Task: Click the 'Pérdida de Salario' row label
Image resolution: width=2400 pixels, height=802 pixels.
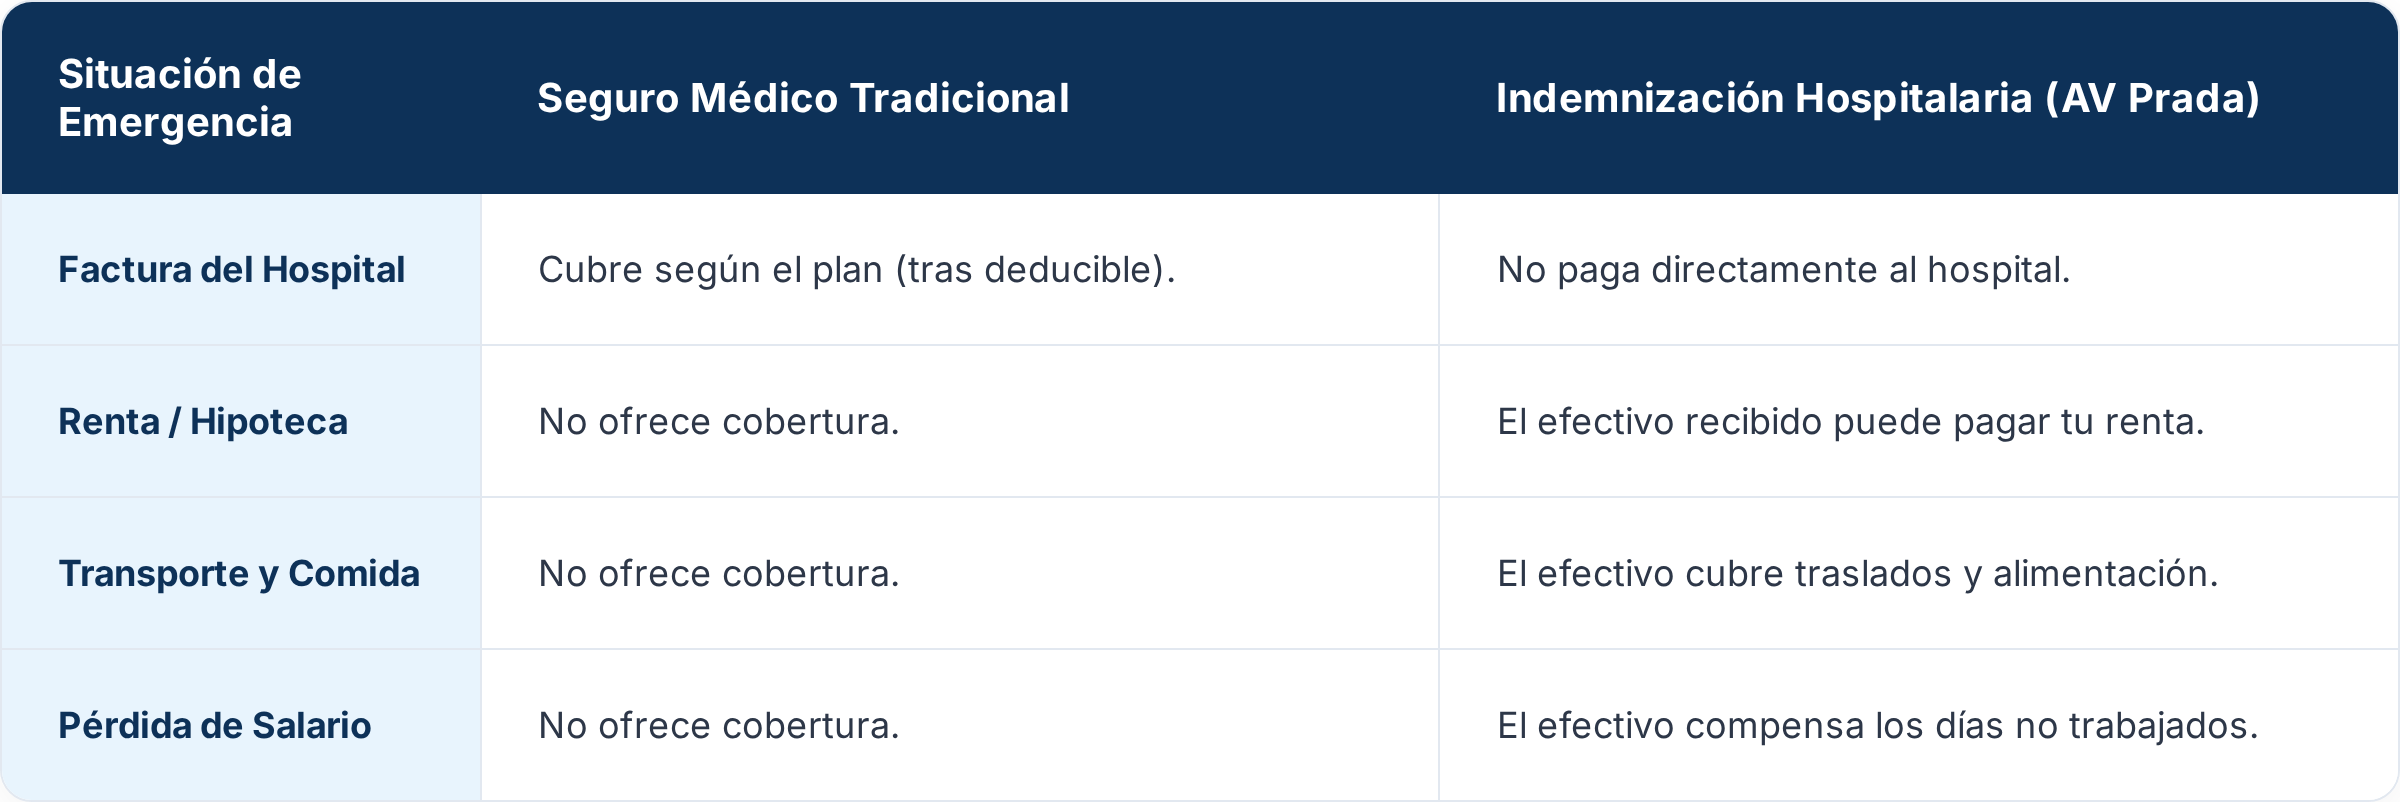Action: coord(214,726)
